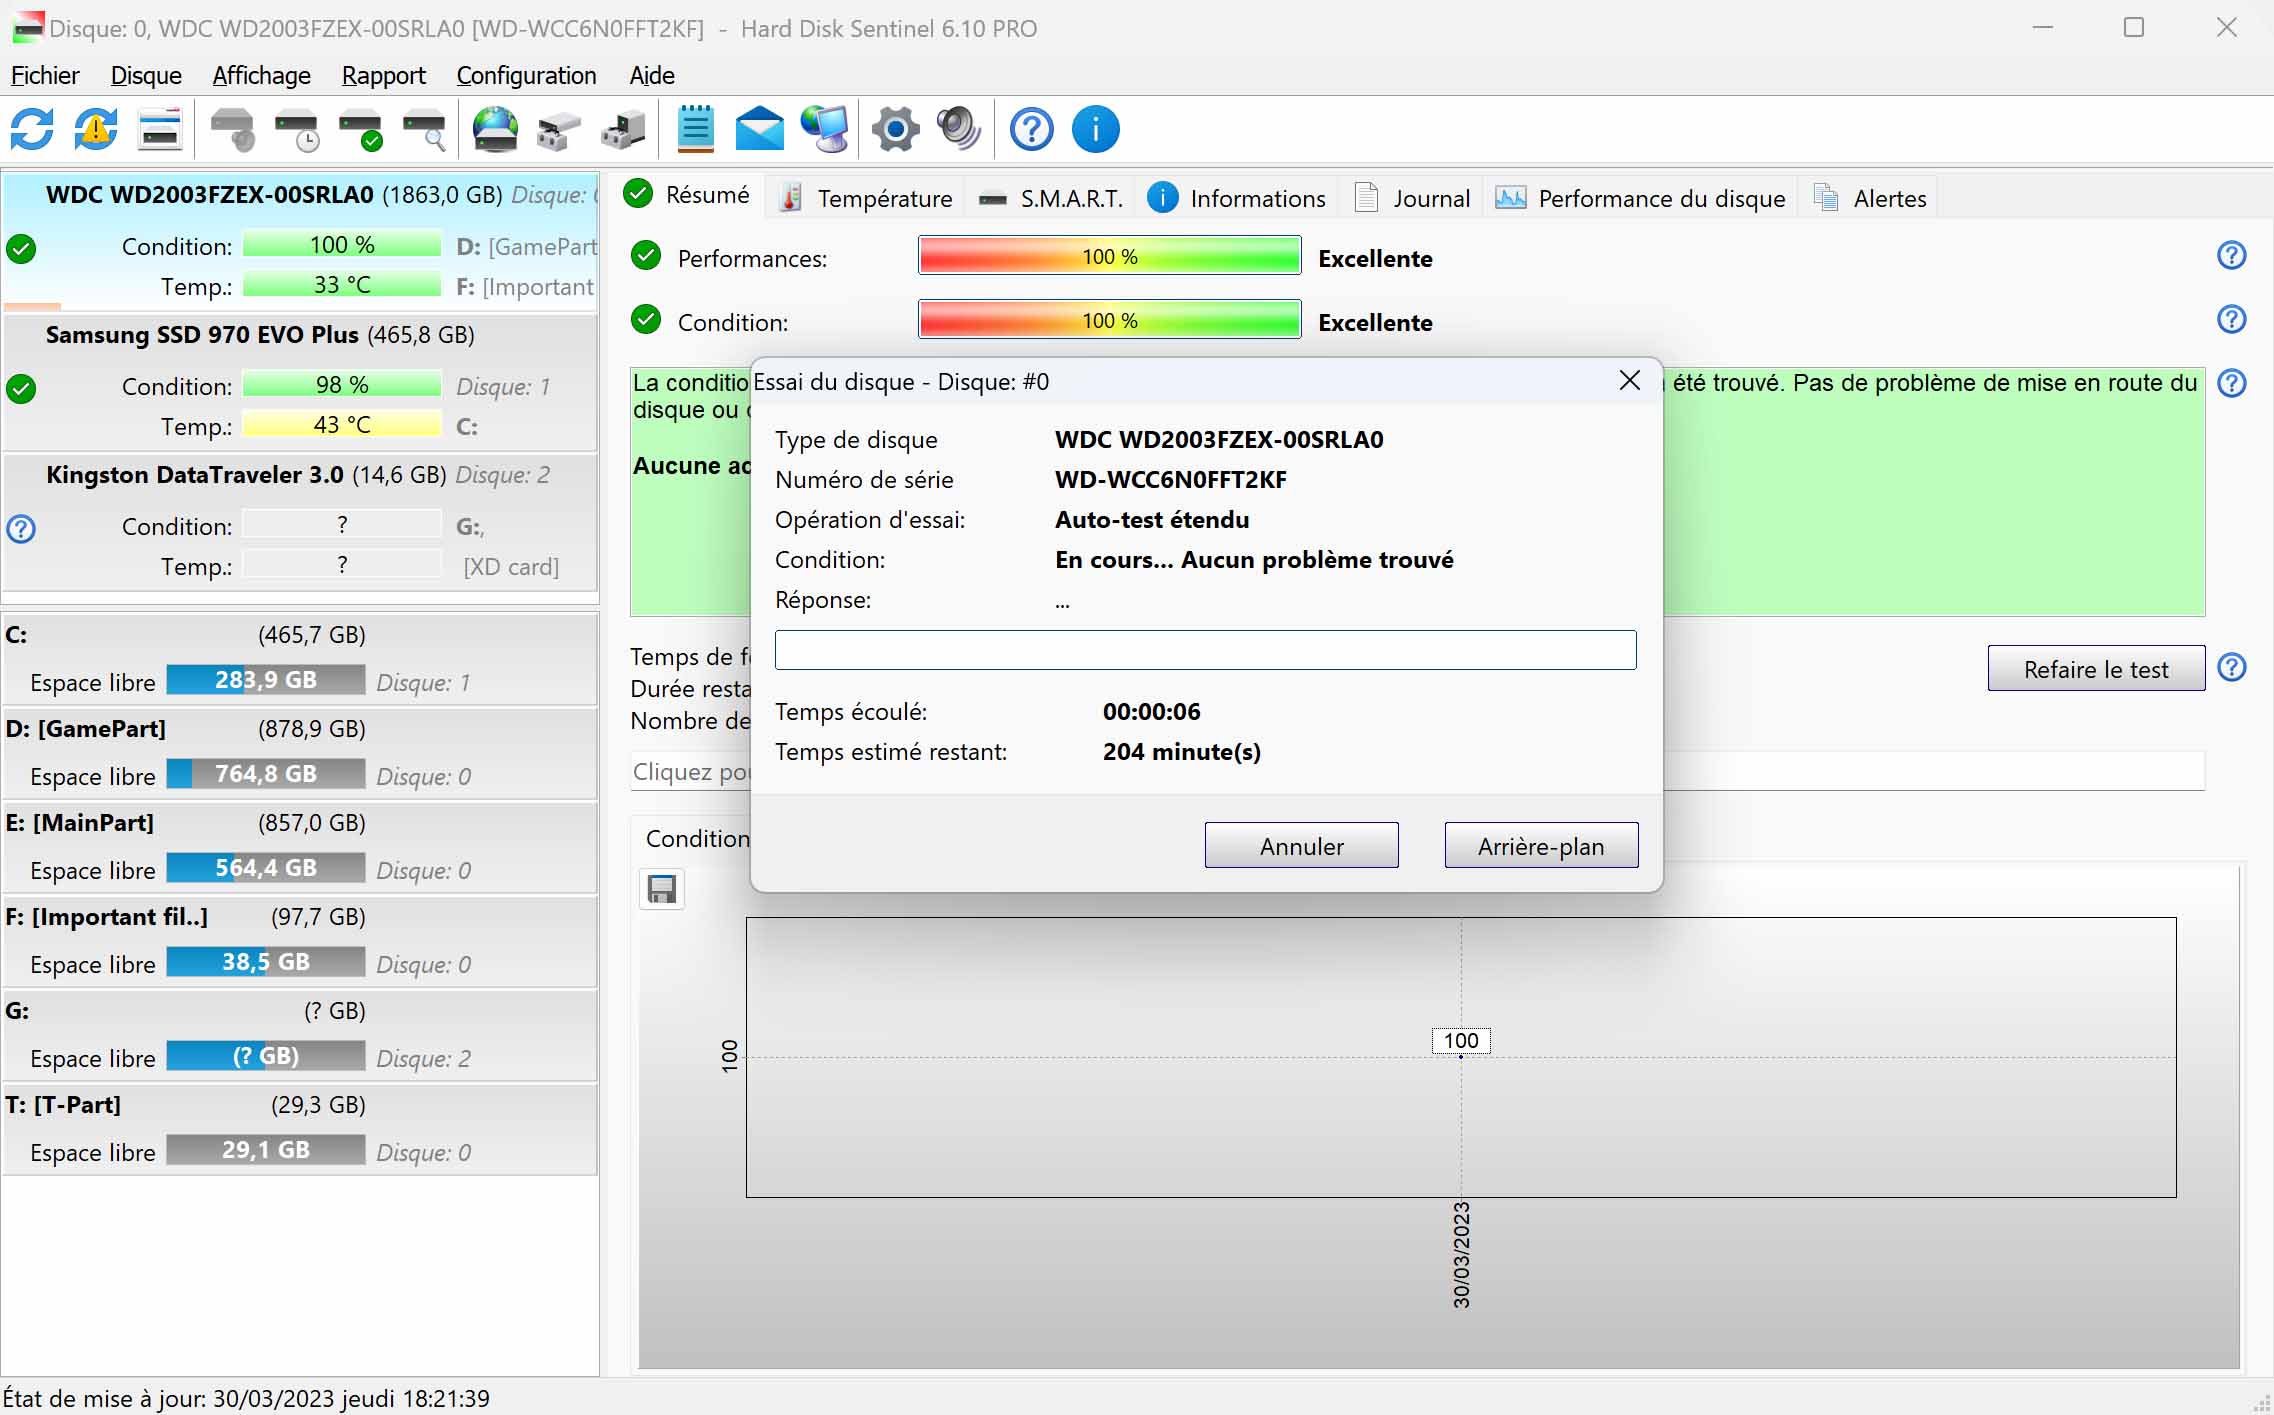The image size is (2274, 1415).
Task: Click the blue envelope email icon
Action: (759, 130)
